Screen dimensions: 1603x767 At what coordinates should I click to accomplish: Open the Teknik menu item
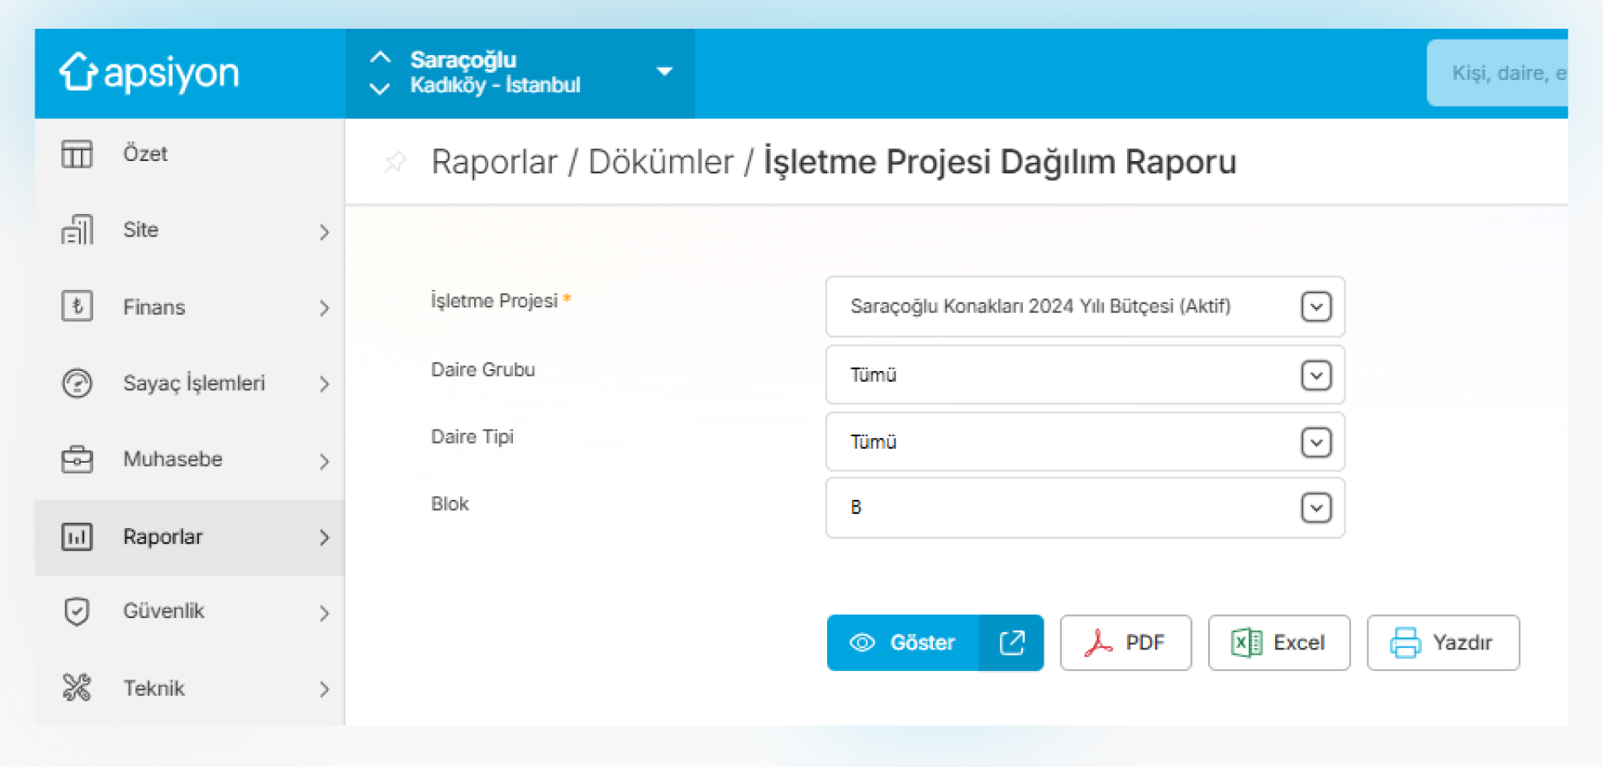point(190,688)
